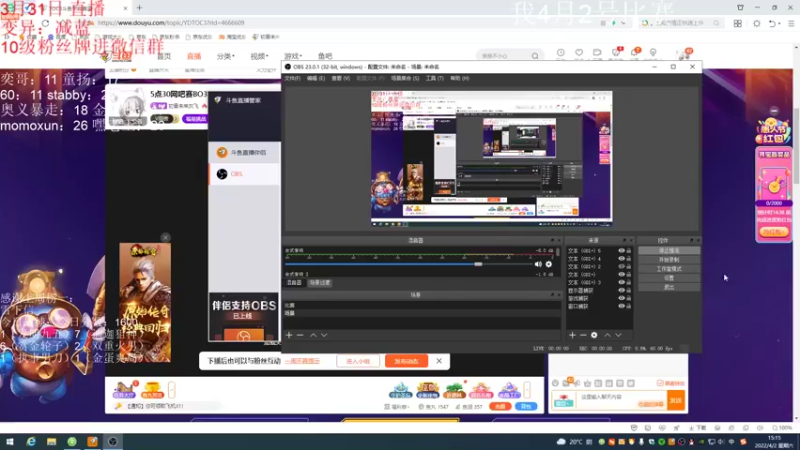Image resolution: width=800 pixels, height=450 pixels.
Task: Move selected source up in list
Action: click(607, 335)
